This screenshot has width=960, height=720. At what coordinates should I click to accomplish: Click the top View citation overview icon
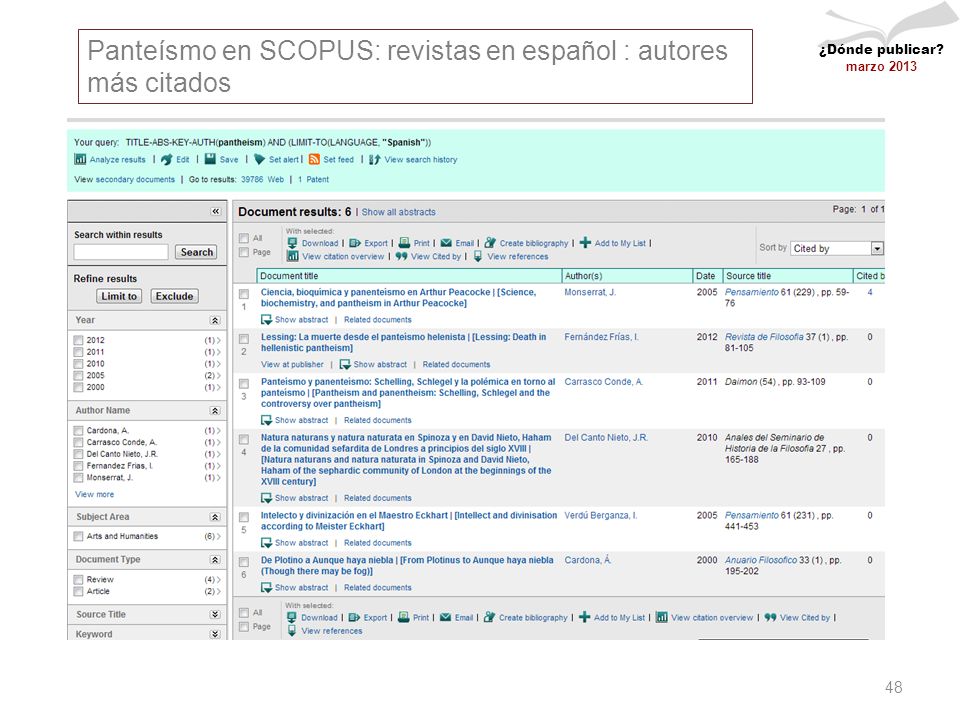[293, 257]
